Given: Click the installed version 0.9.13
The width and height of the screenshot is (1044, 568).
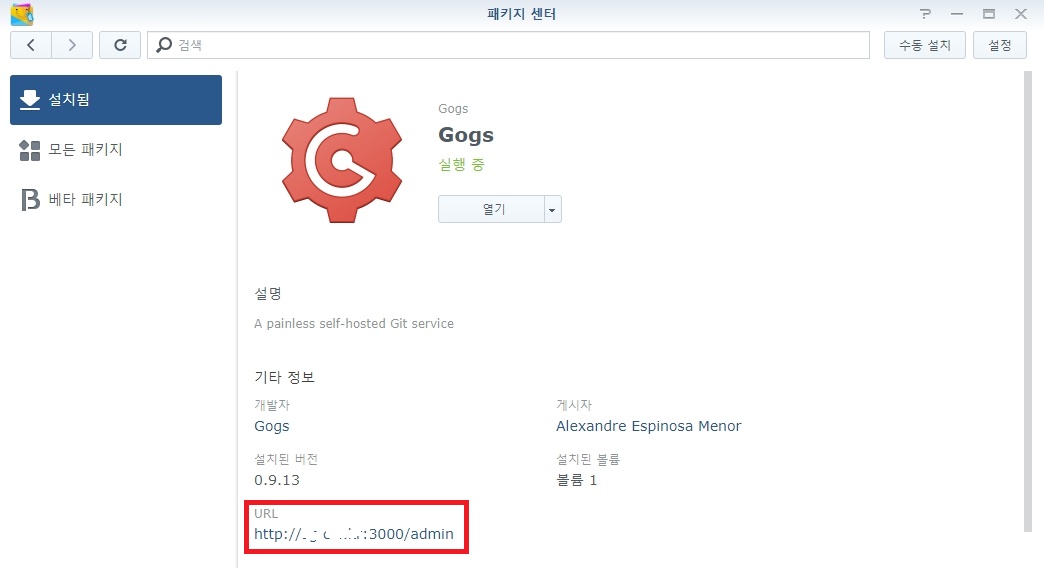Looking at the screenshot, I should [x=277, y=480].
